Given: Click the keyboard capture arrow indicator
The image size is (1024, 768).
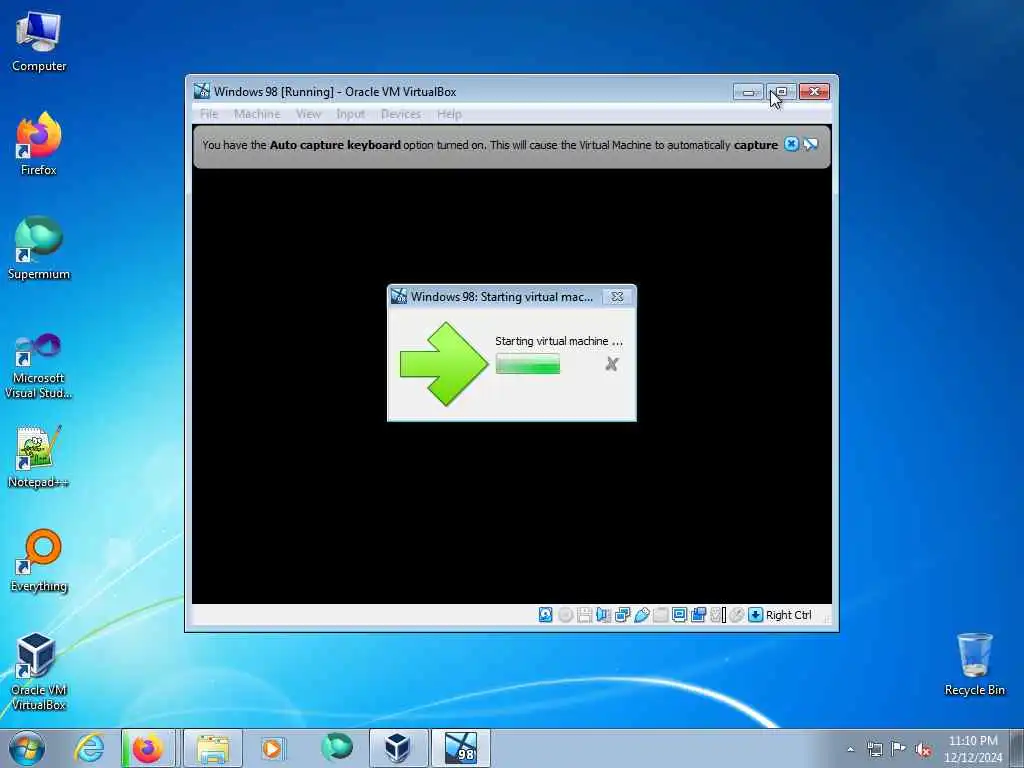Looking at the screenshot, I should 756,615.
